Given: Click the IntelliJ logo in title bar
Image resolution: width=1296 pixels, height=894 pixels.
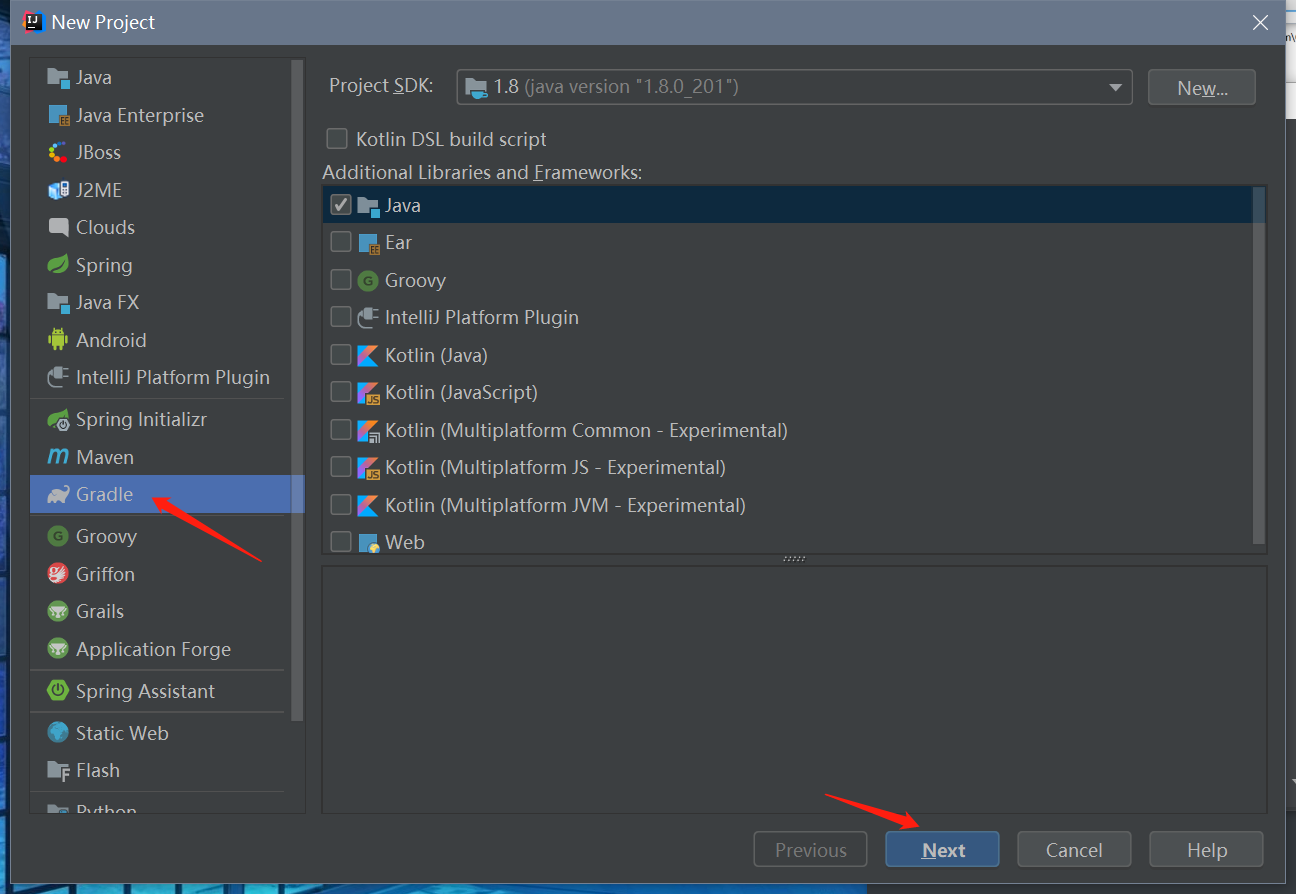Looking at the screenshot, I should pyautogui.click(x=32, y=21).
